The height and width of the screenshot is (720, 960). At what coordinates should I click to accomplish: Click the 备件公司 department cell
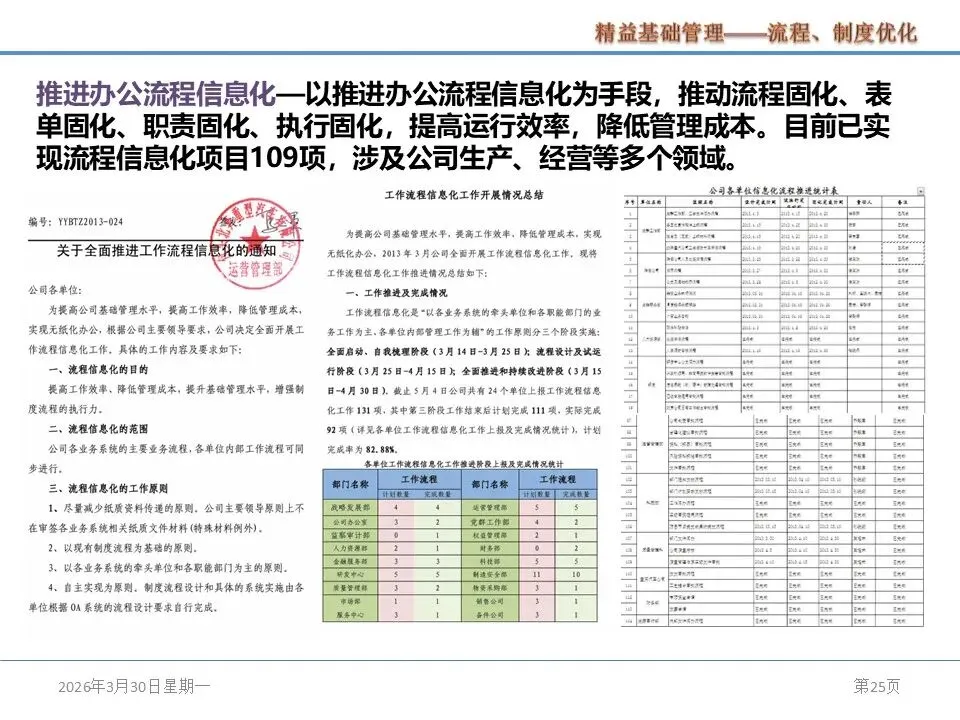pyautogui.click(x=490, y=615)
